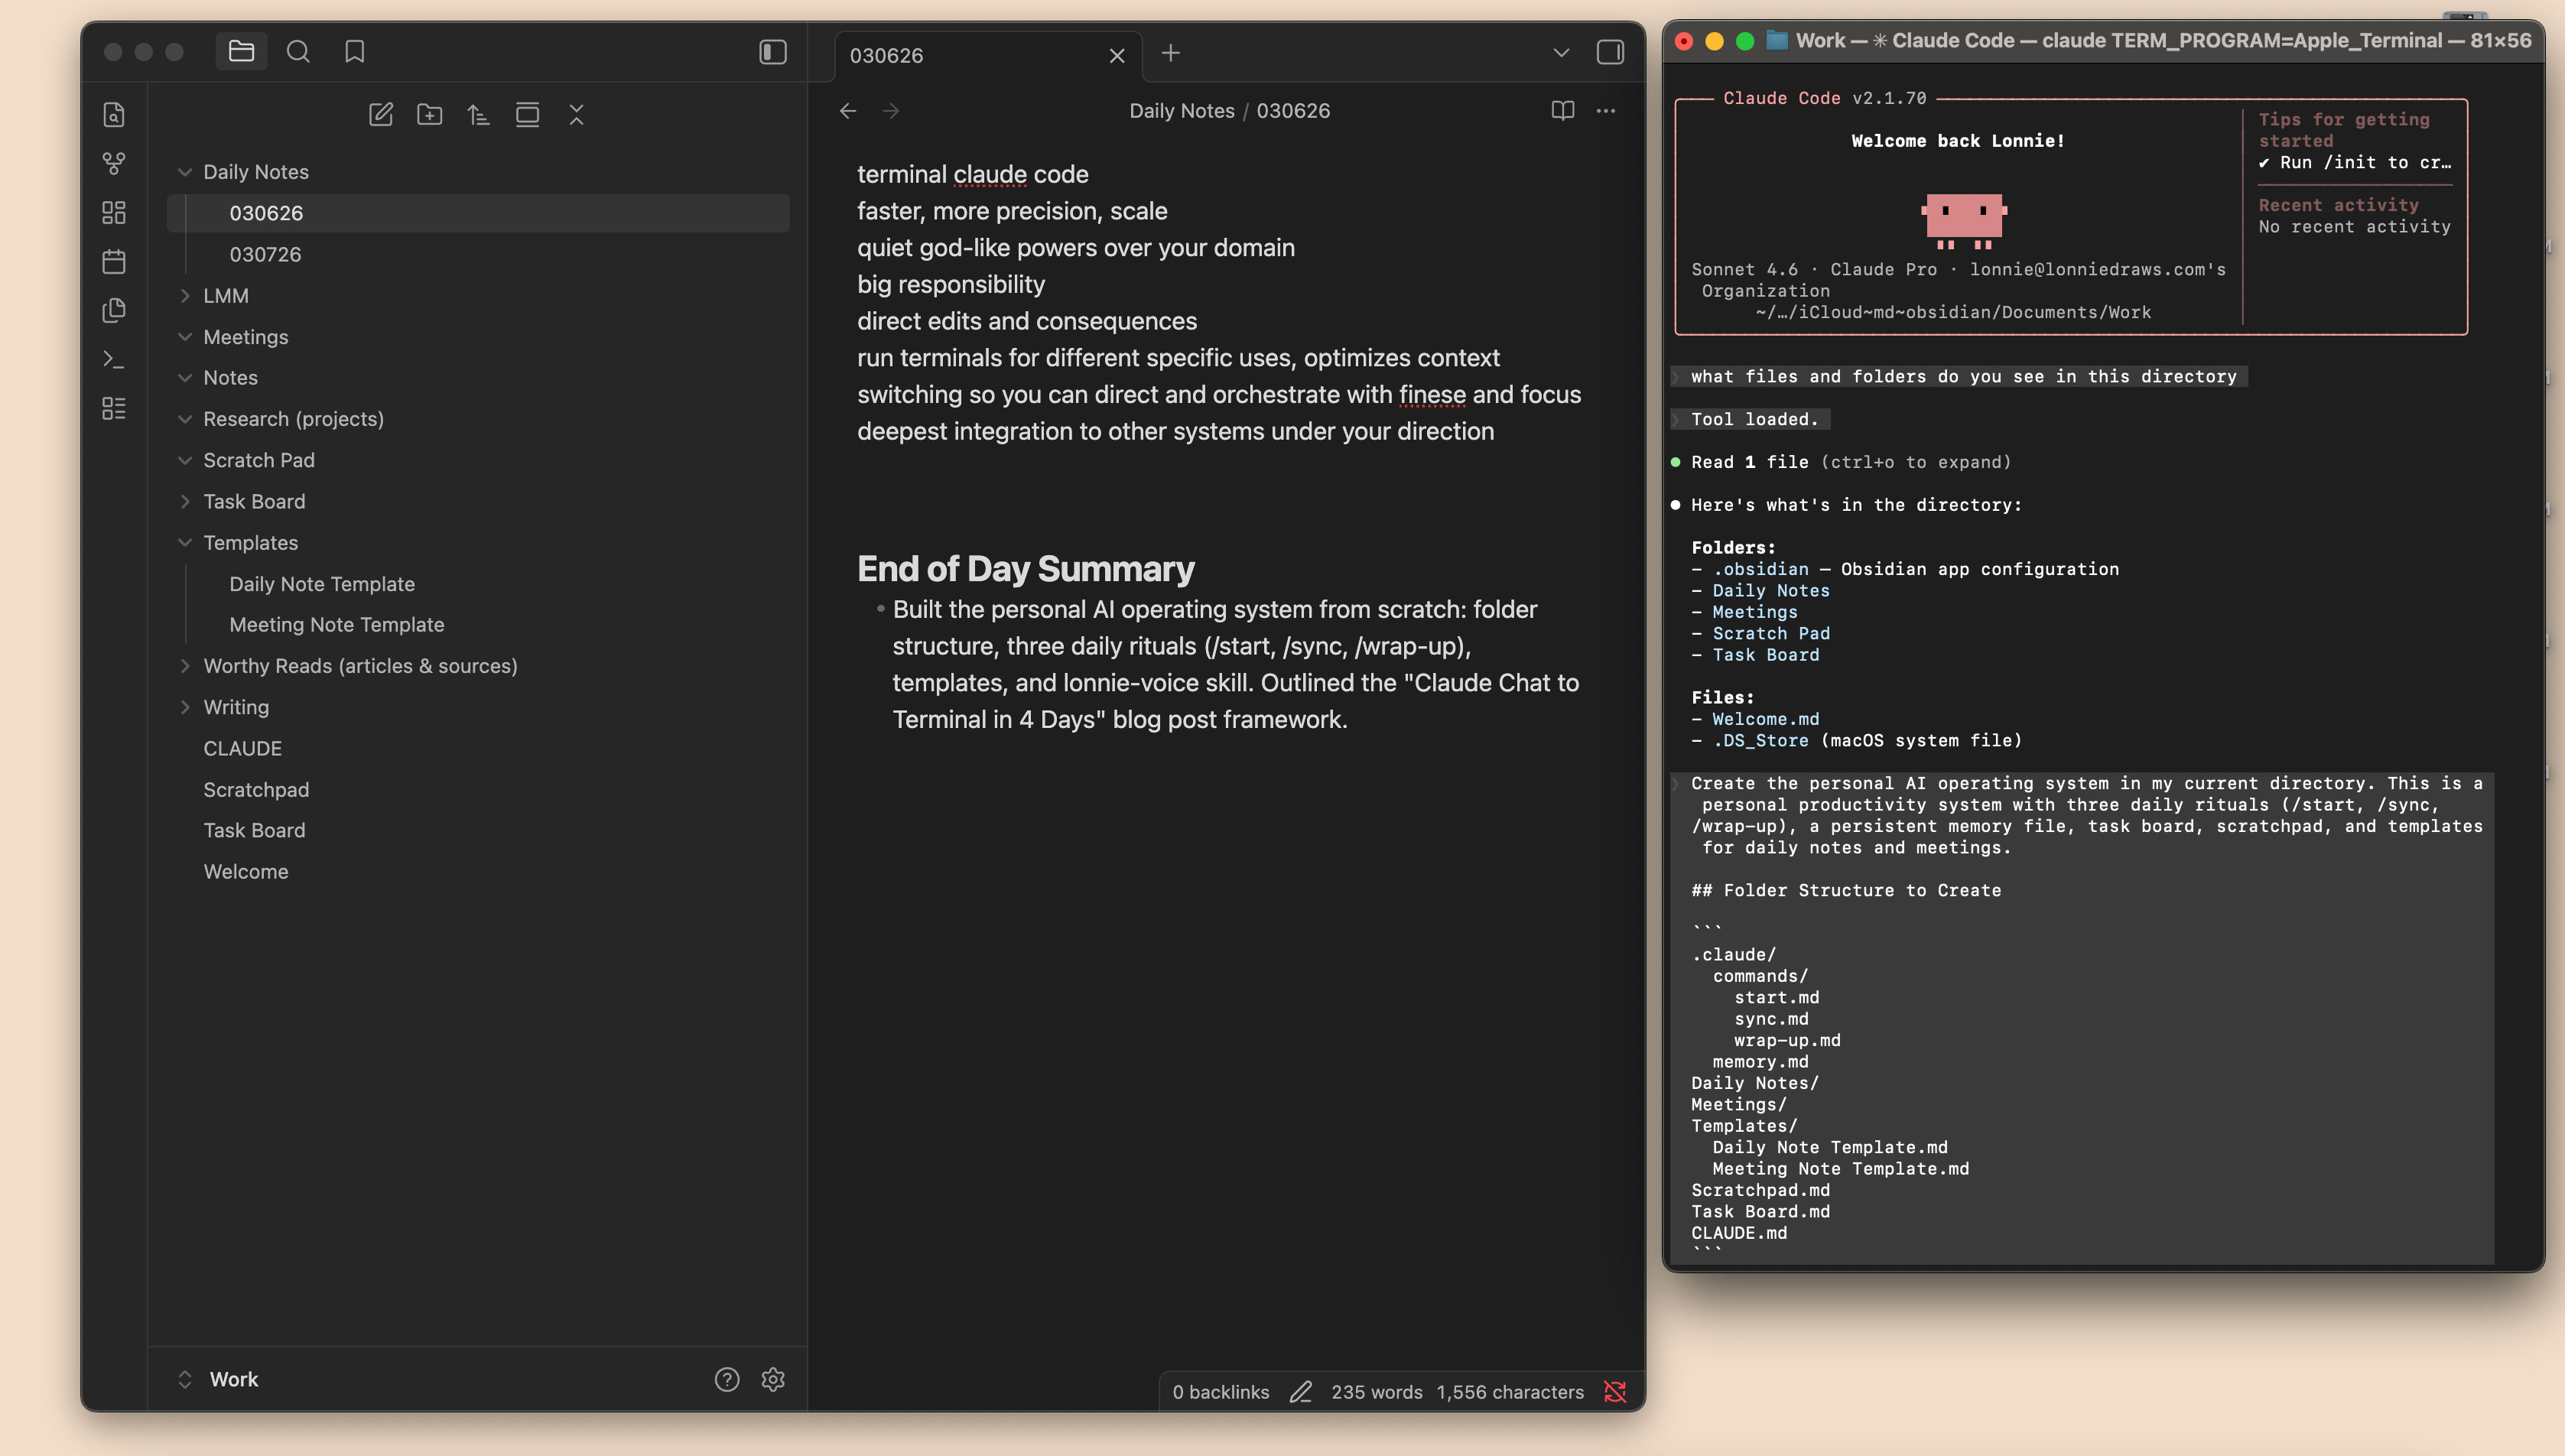Click the word count in status bar

coord(1376,1392)
